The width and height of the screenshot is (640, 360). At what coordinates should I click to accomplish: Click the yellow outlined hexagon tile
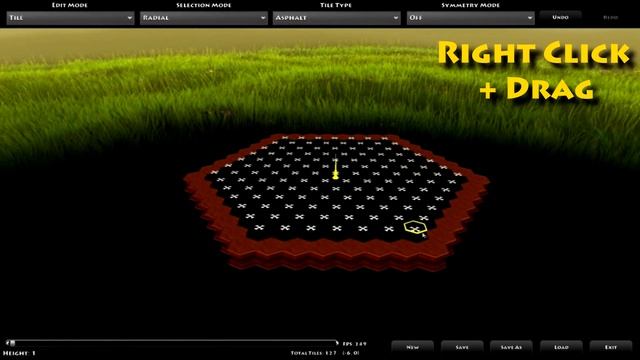point(416,227)
